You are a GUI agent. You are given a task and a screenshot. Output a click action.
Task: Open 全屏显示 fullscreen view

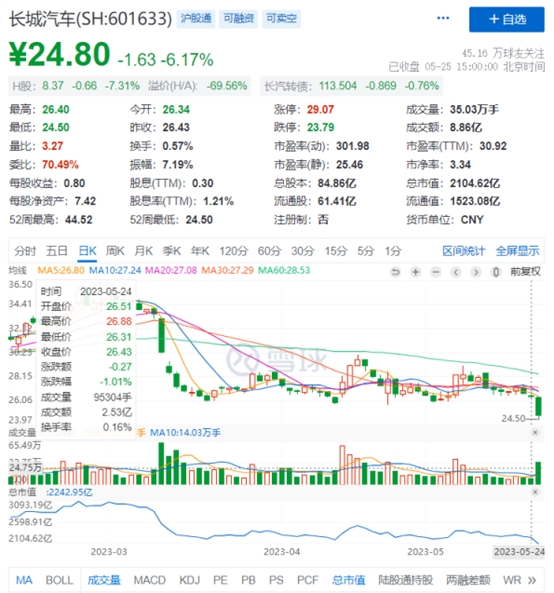pos(517,251)
